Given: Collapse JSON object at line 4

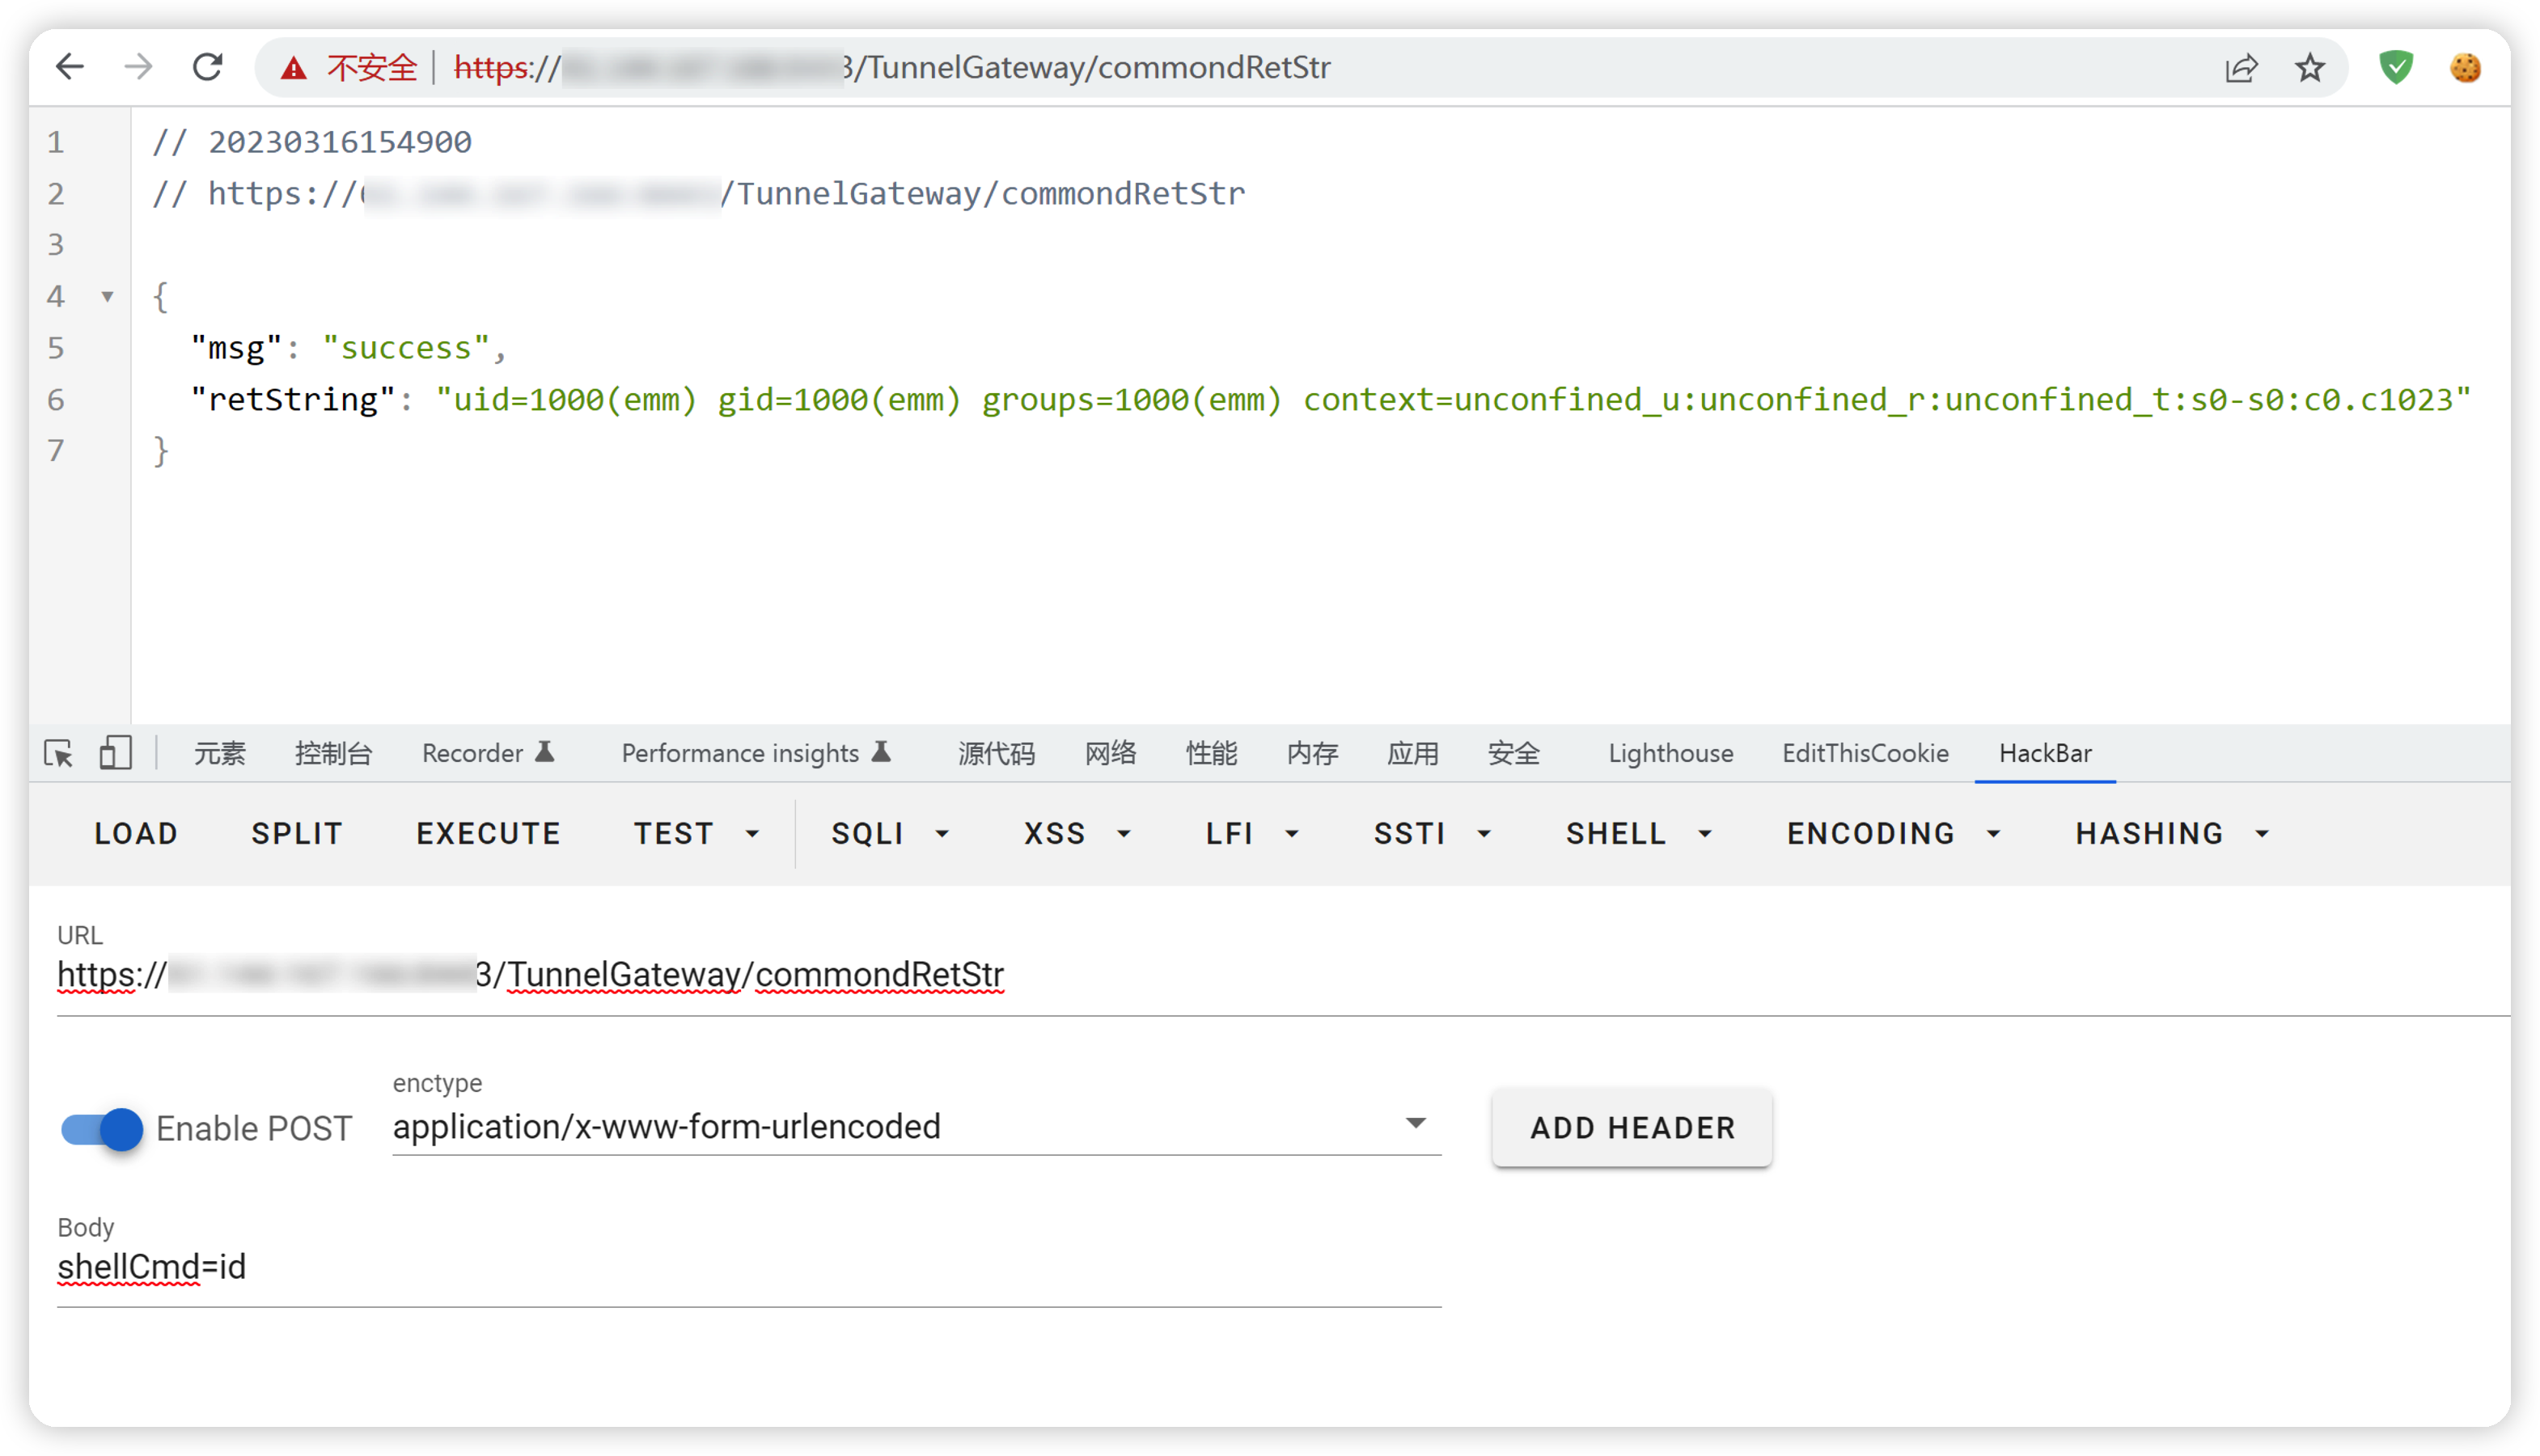Looking at the screenshot, I should (107, 297).
